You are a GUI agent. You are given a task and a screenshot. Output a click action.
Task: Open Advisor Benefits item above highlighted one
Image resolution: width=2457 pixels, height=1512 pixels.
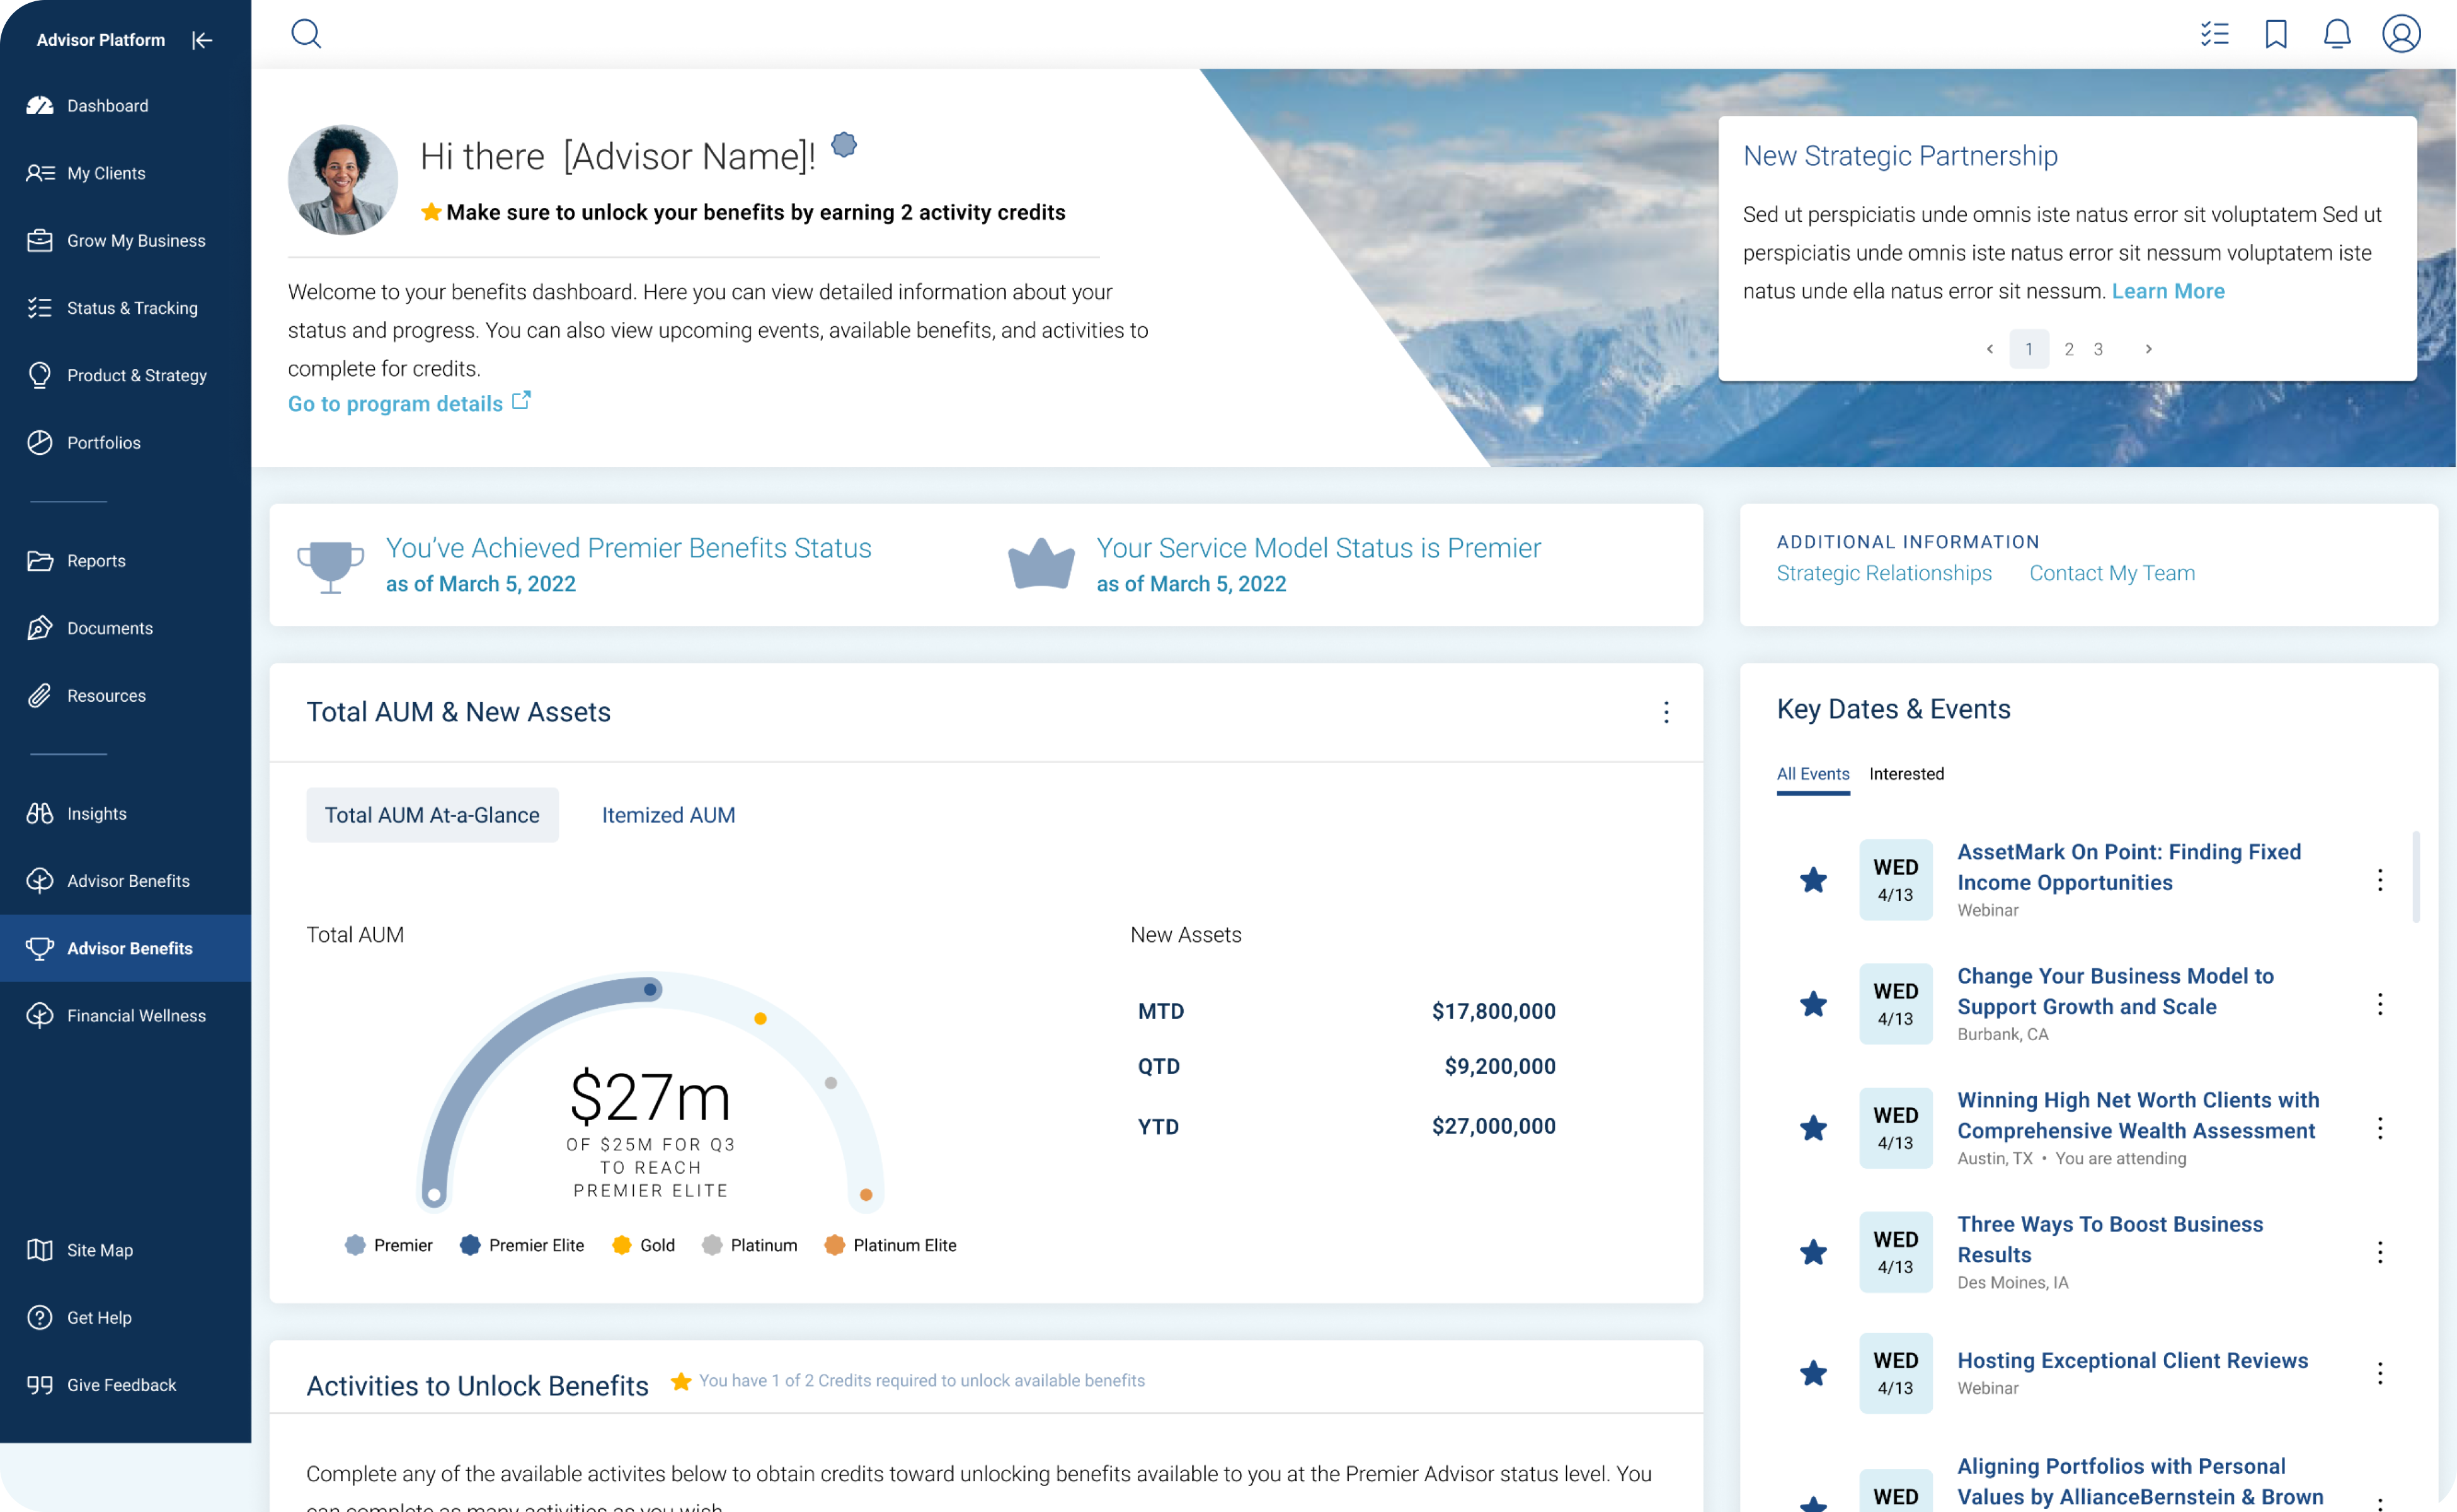click(x=125, y=881)
